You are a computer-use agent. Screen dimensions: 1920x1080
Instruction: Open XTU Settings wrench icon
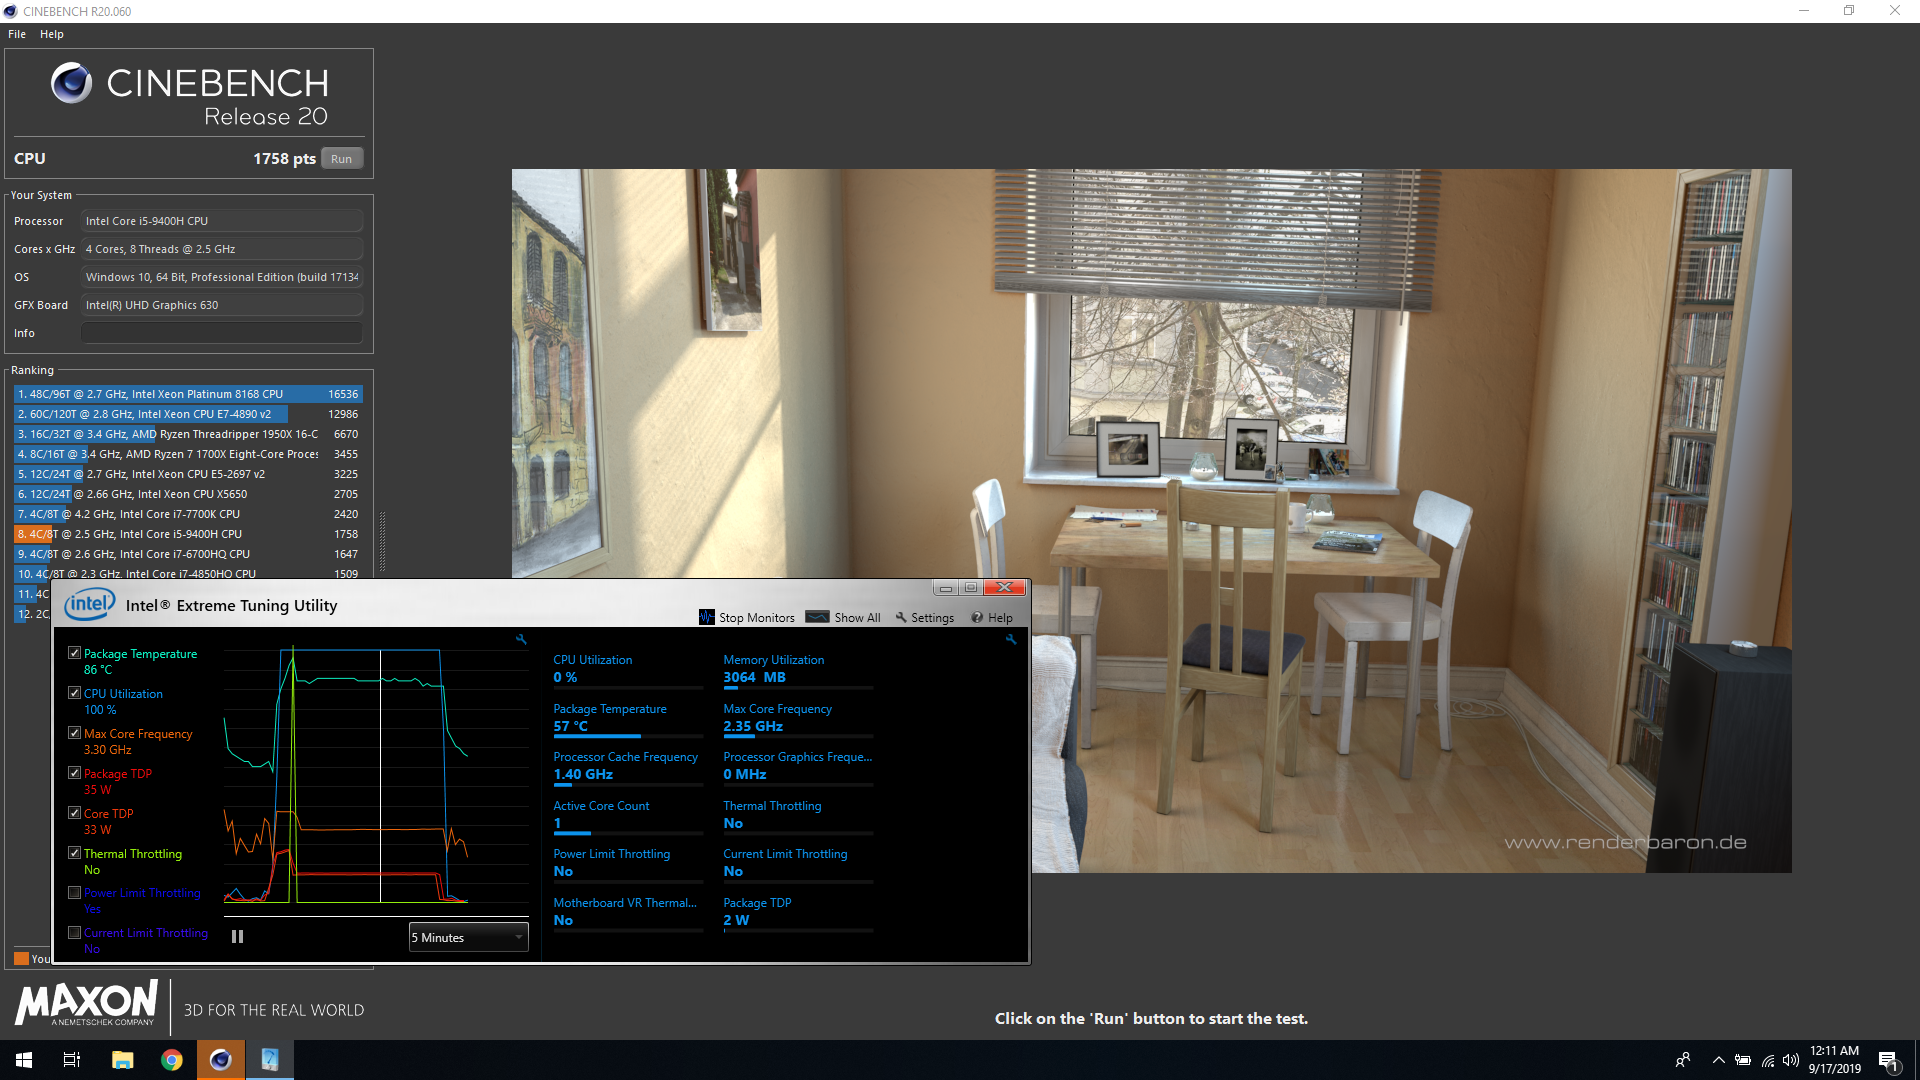pyautogui.click(x=901, y=617)
